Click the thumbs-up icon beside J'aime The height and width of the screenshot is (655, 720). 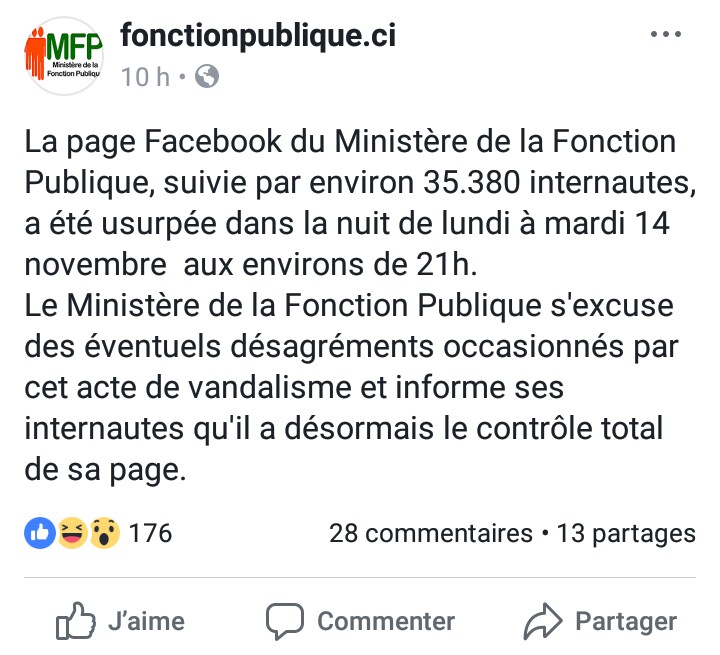point(76,621)
